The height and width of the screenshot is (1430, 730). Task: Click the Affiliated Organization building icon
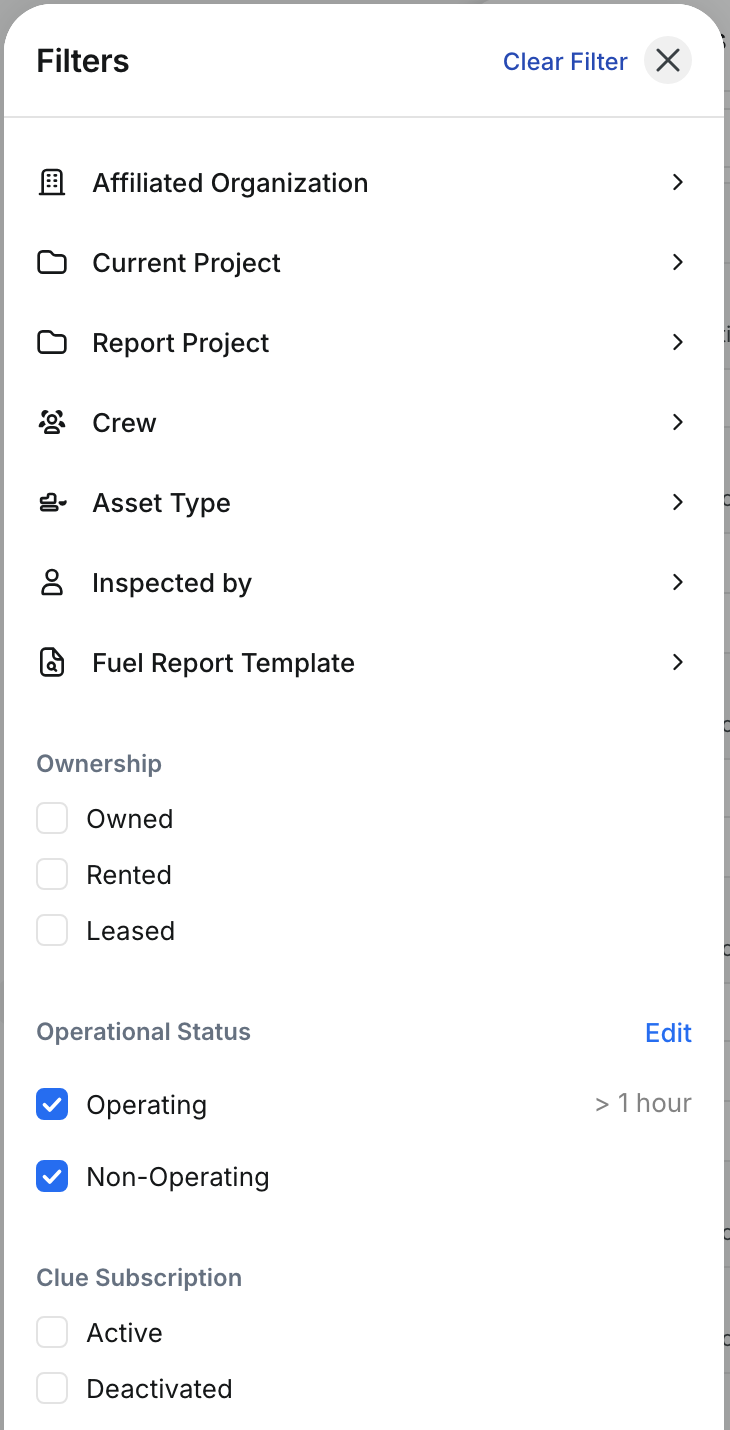click(52, 183)
